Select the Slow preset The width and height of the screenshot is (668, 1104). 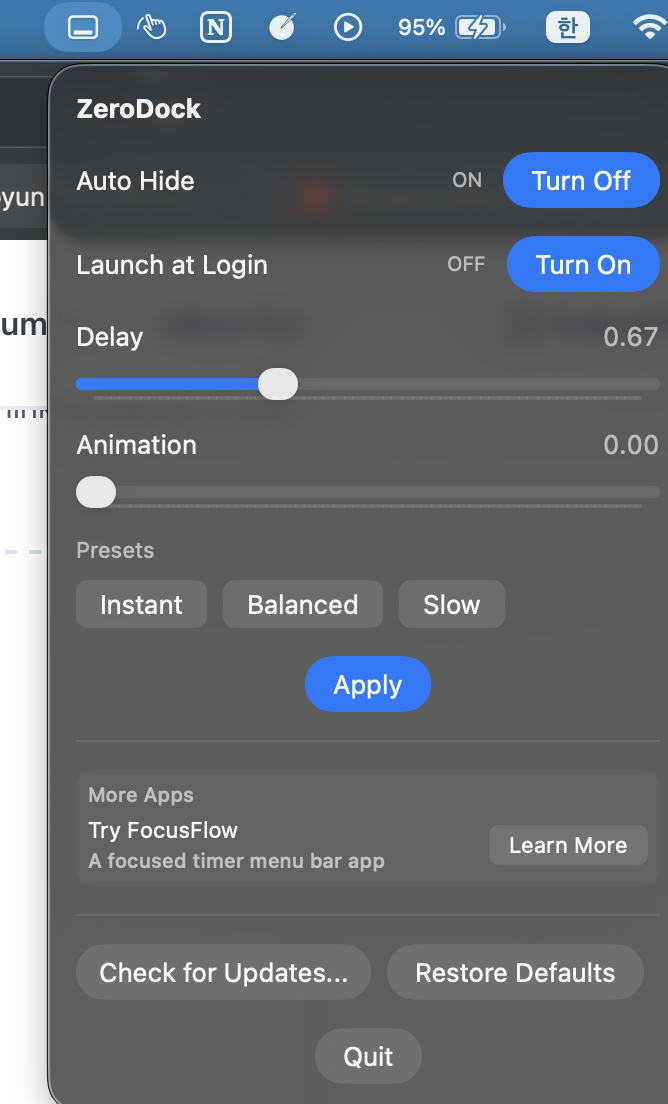(x=451, y=604)
